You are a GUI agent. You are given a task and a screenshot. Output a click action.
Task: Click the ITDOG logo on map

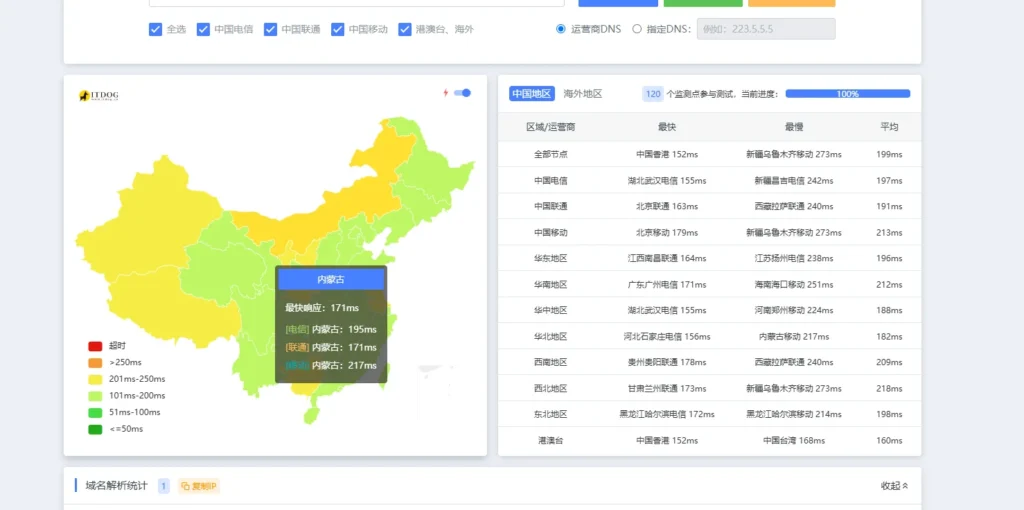[x=100, y=95]
